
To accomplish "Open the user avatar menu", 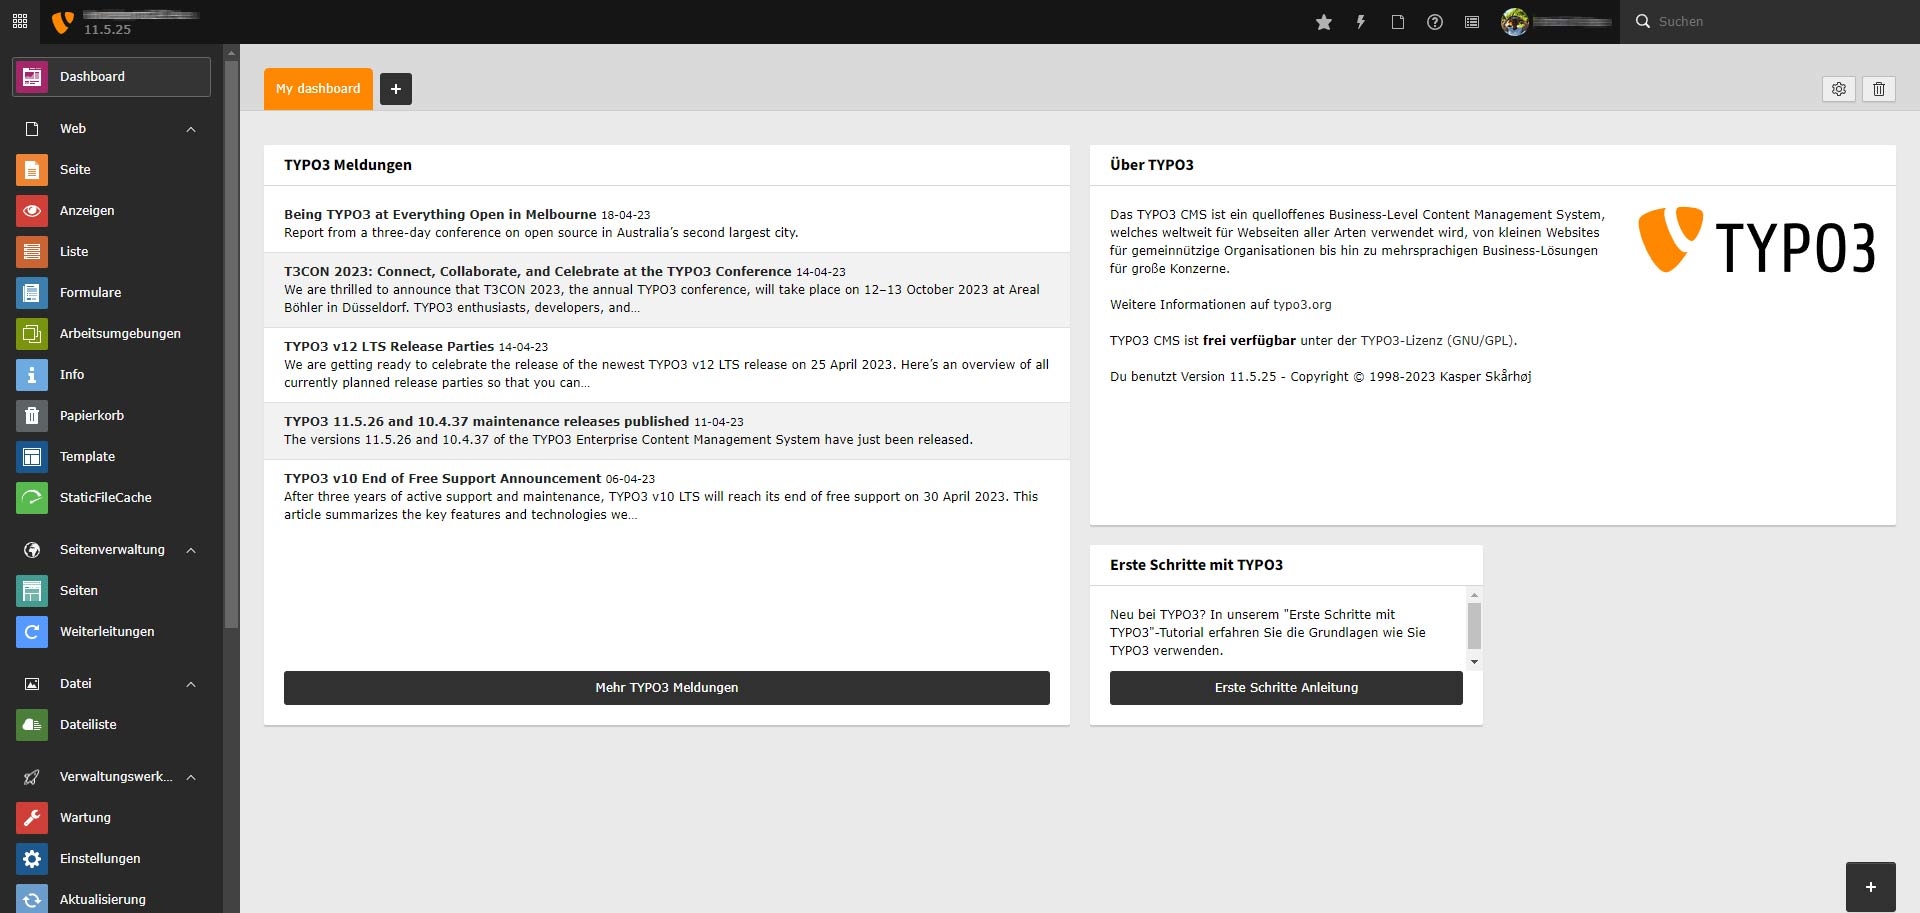I will [1556, 22].
